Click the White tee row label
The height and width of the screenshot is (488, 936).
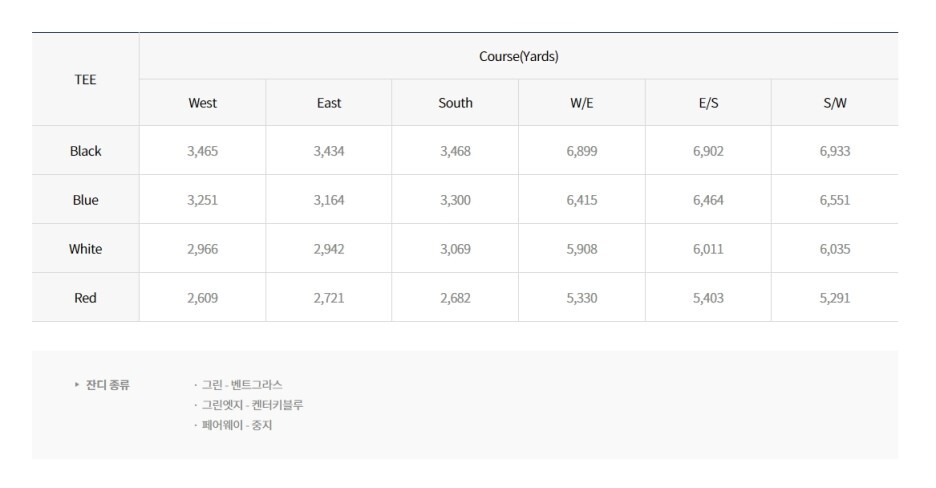(x=85, y=249)
